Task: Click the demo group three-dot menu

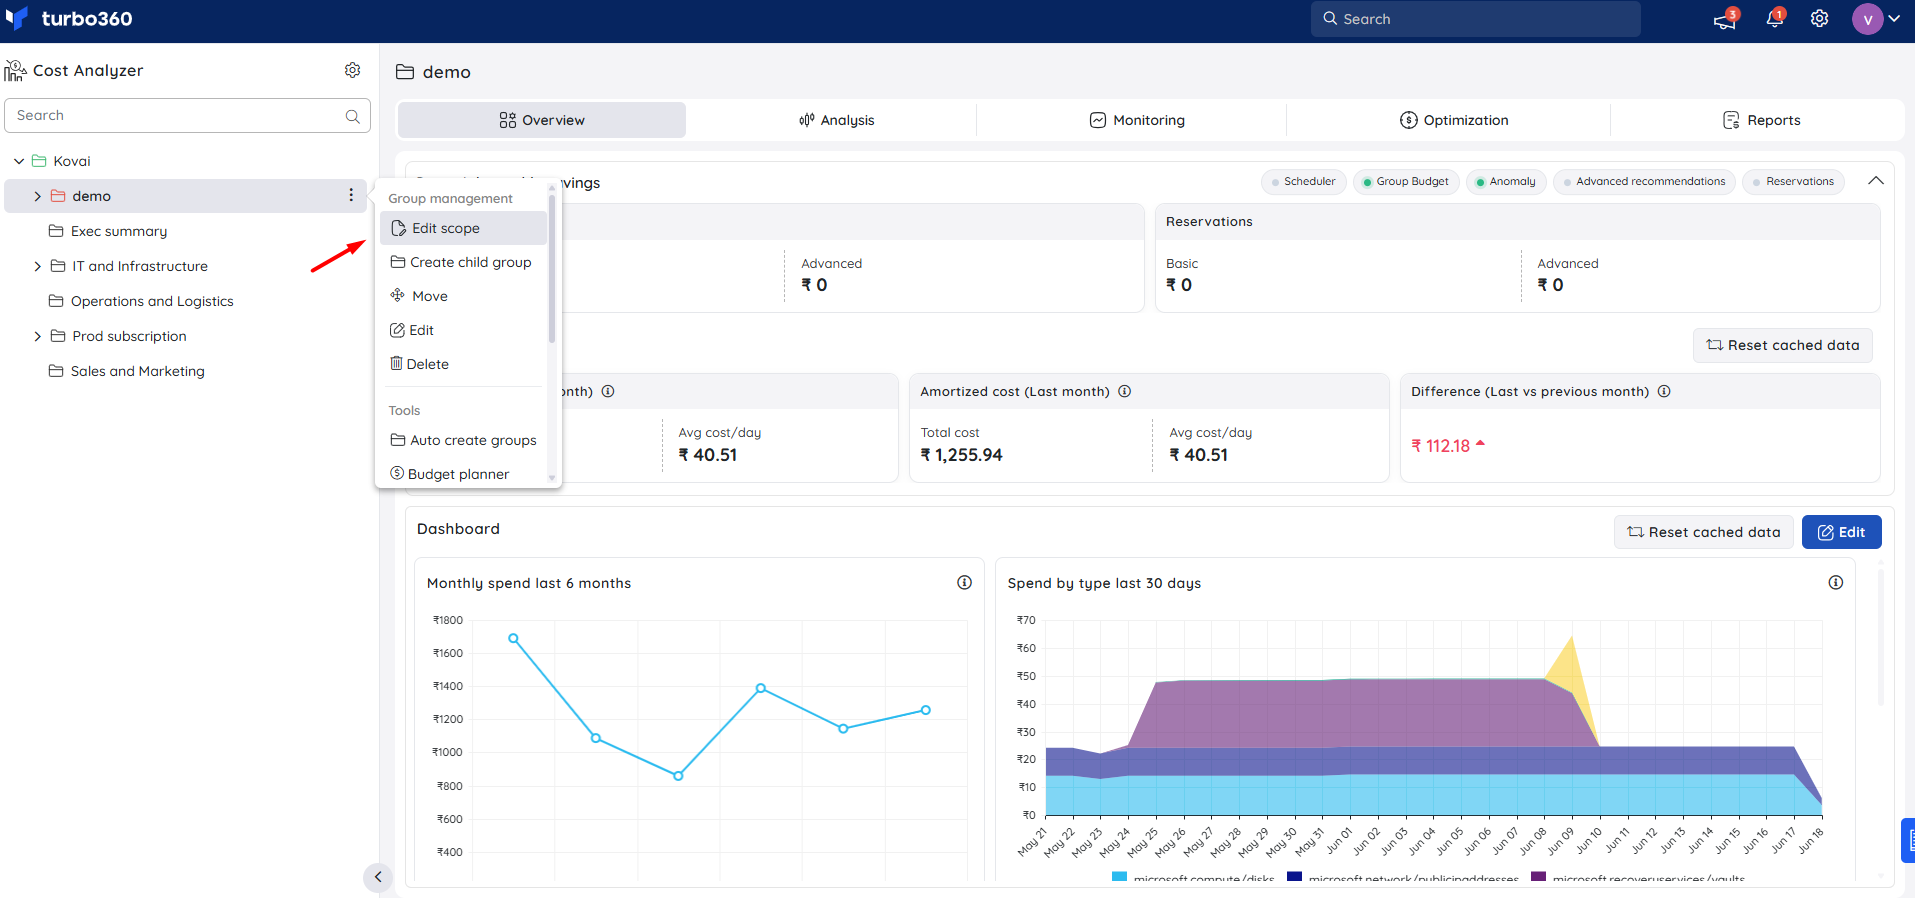Action: click(351, 195)
